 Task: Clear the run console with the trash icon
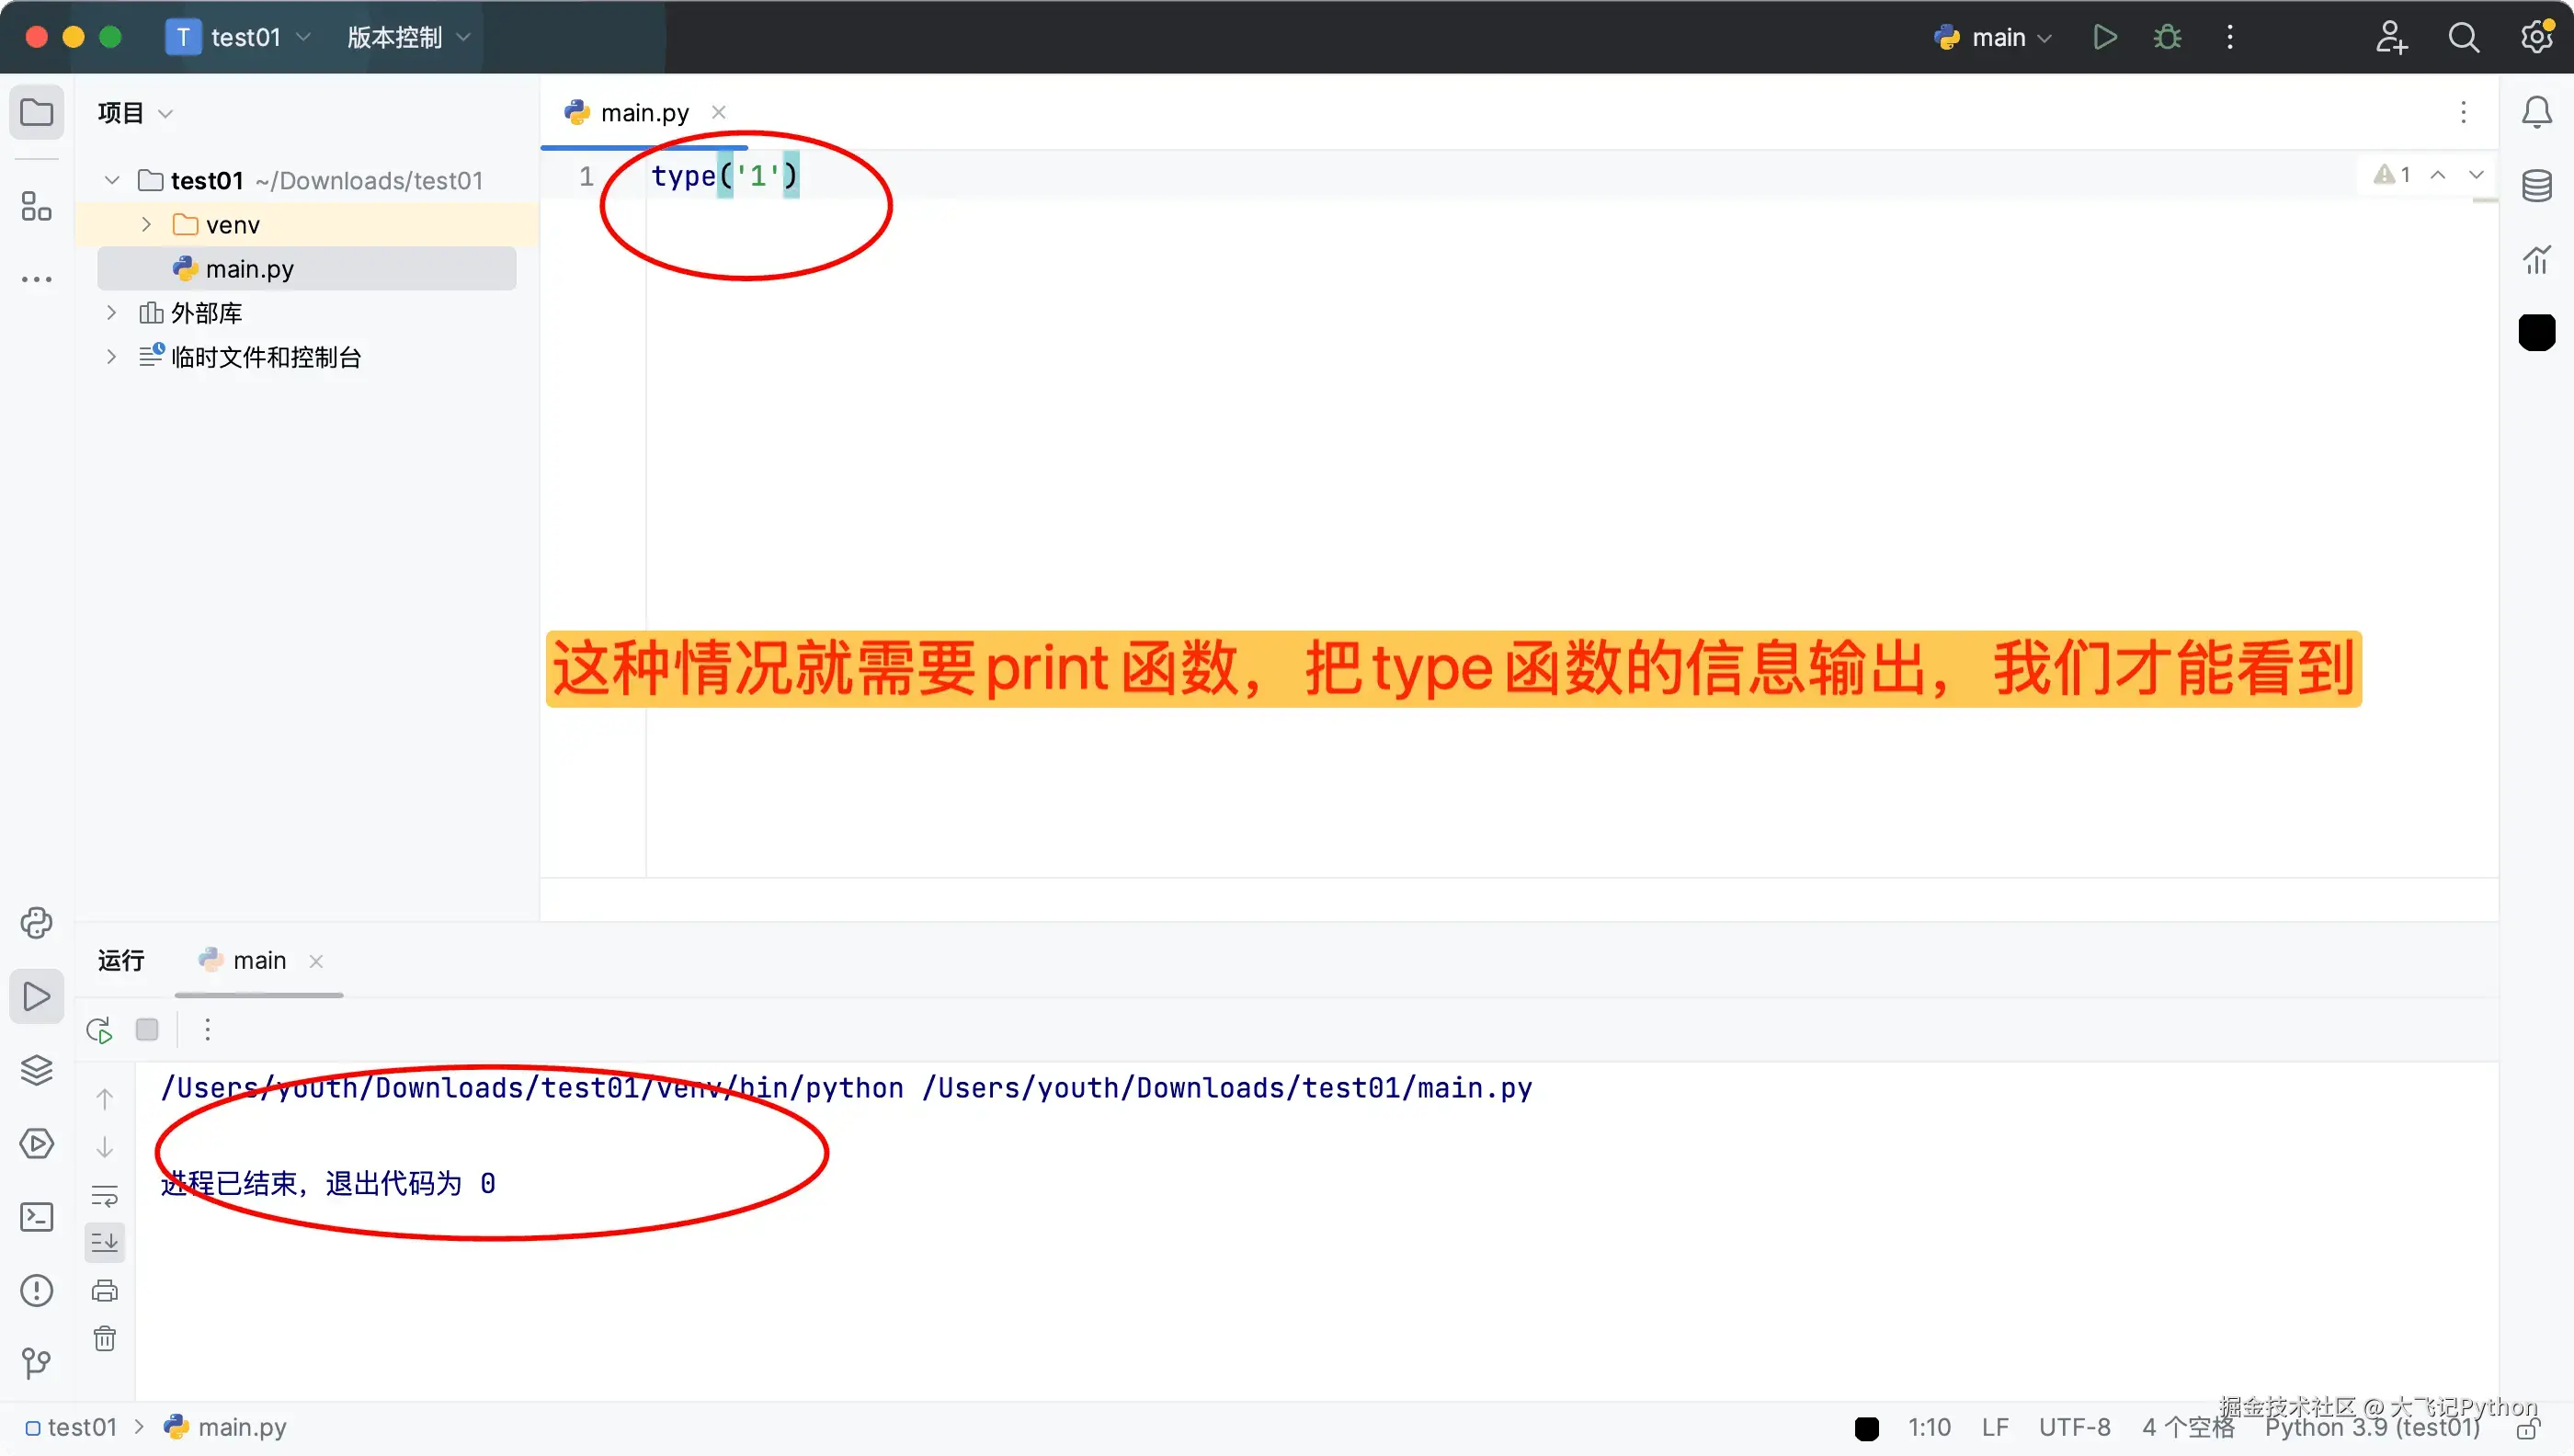105,1338
